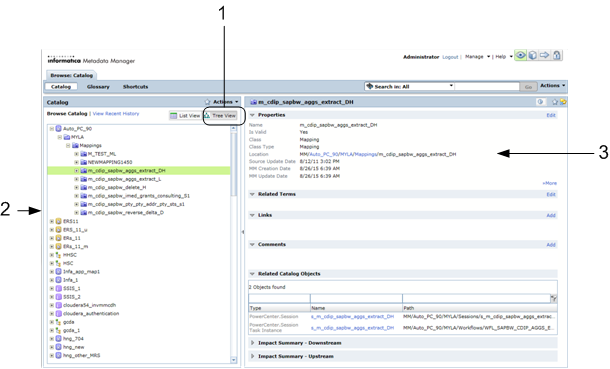
Task: Click the SSIS_1 resource icon
Action: pos(59,289)
